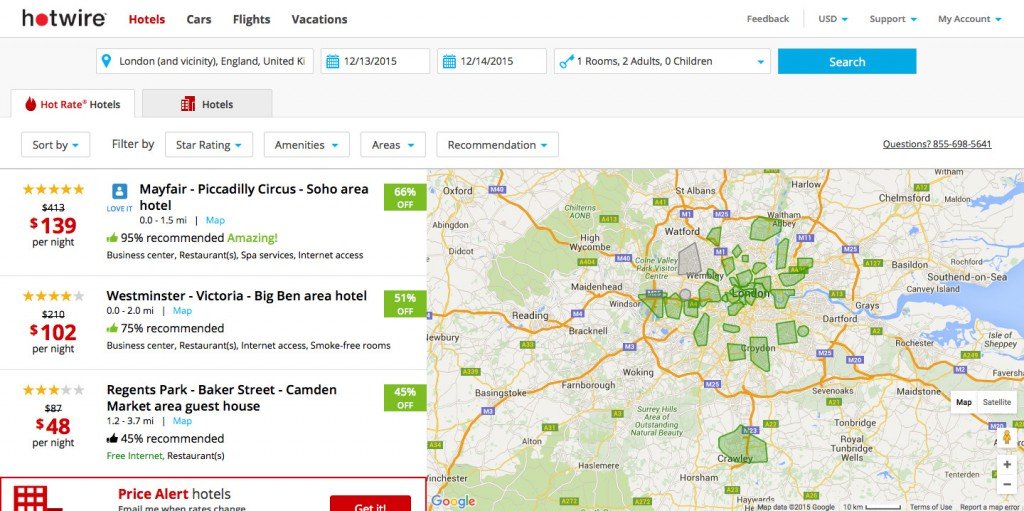
Task: Click the 66% OFF badge
Action: (x=405, y=197)
